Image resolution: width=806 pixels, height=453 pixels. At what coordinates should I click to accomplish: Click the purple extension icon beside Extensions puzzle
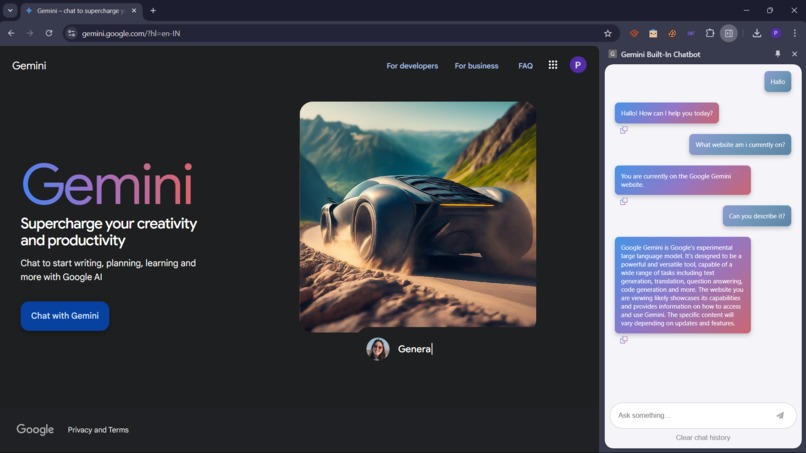(691, 33)
